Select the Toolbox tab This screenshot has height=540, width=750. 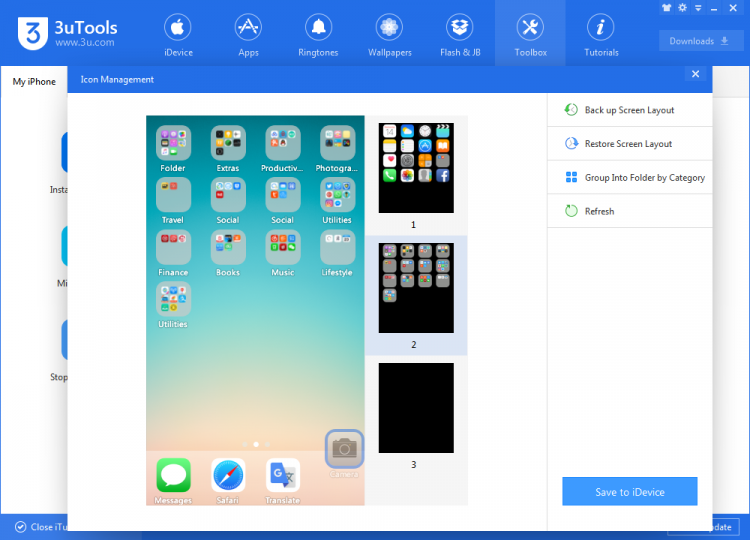coord(530,35)
